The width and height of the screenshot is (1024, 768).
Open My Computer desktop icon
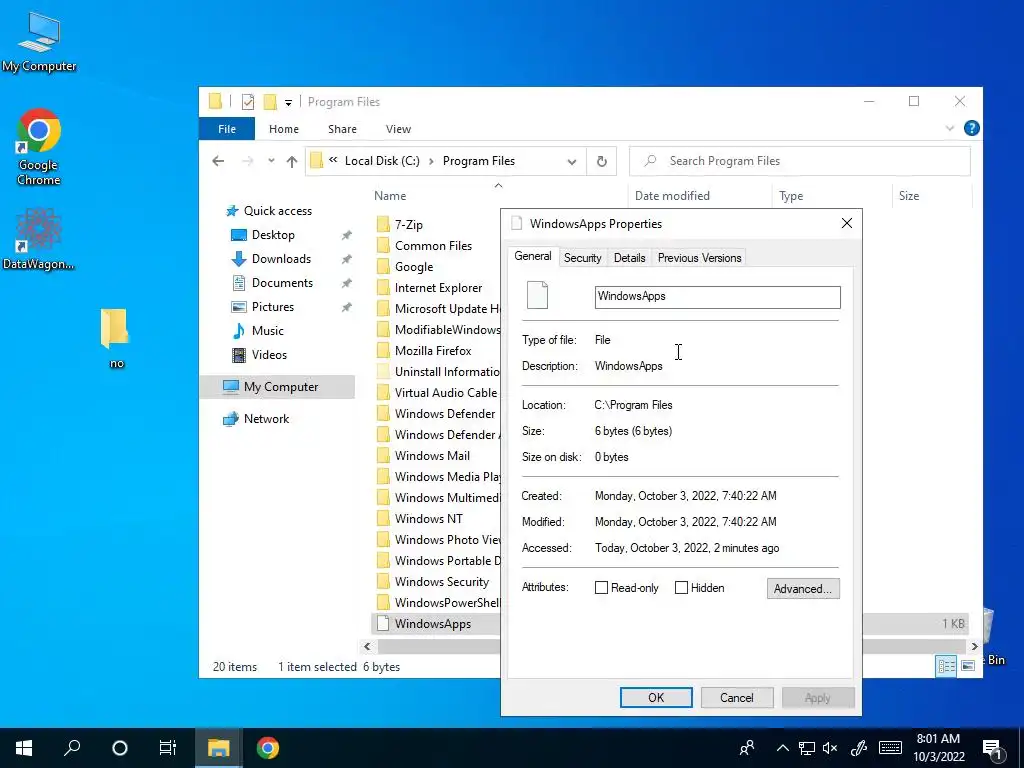point(39,42)
